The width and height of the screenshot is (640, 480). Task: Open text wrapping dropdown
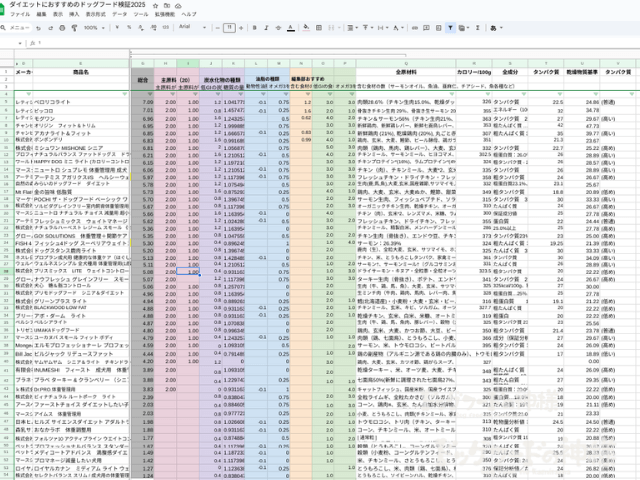tap(382, 28)
